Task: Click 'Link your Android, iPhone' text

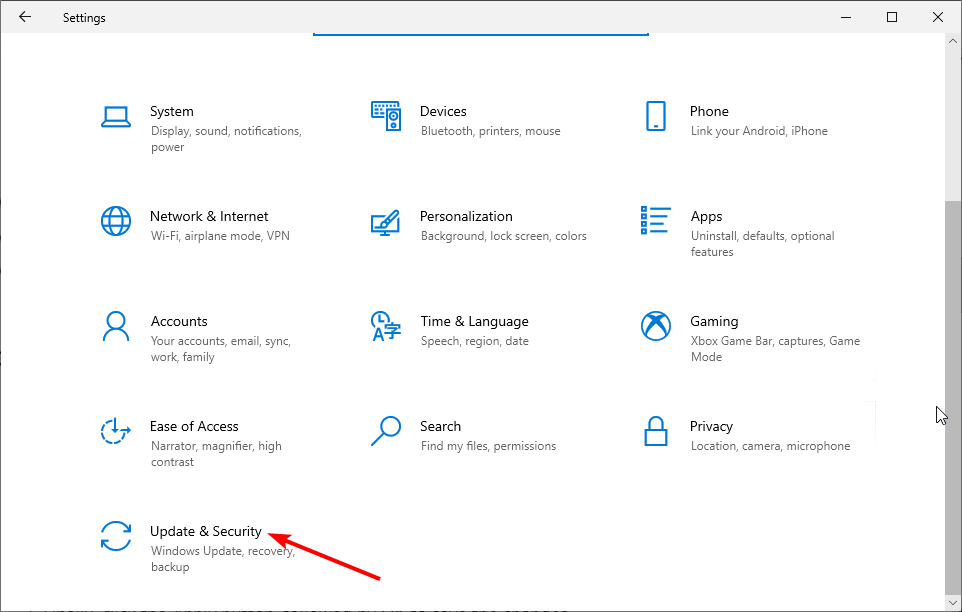Action: click(759, 131)
